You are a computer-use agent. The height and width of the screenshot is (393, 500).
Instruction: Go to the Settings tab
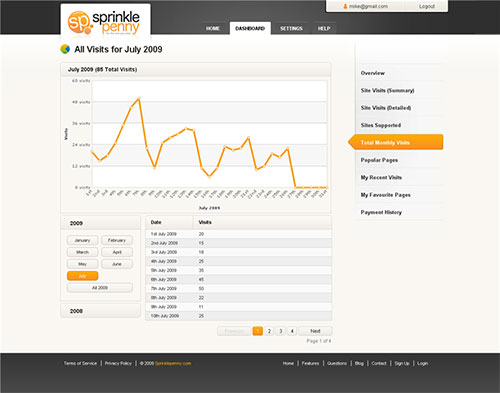[x=291, y=28]
